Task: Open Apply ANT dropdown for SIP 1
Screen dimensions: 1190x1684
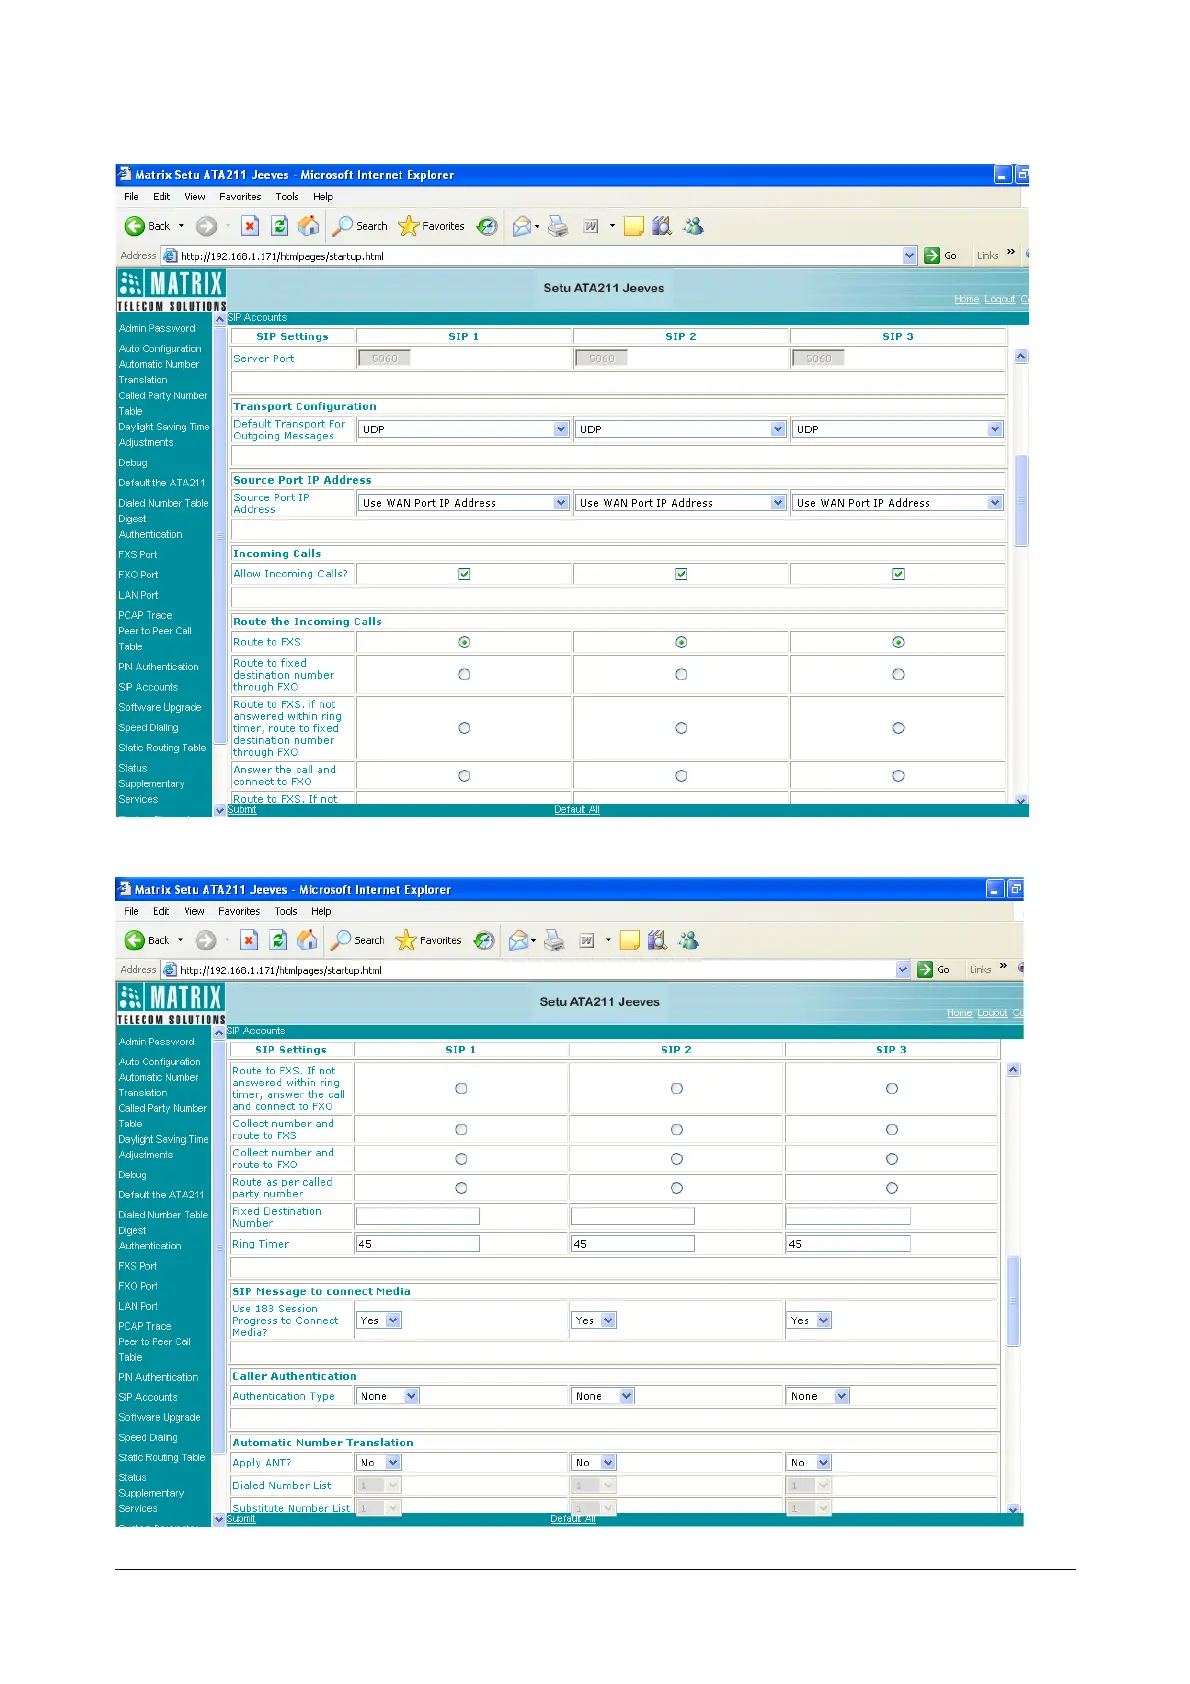Action: point(379,1462)
